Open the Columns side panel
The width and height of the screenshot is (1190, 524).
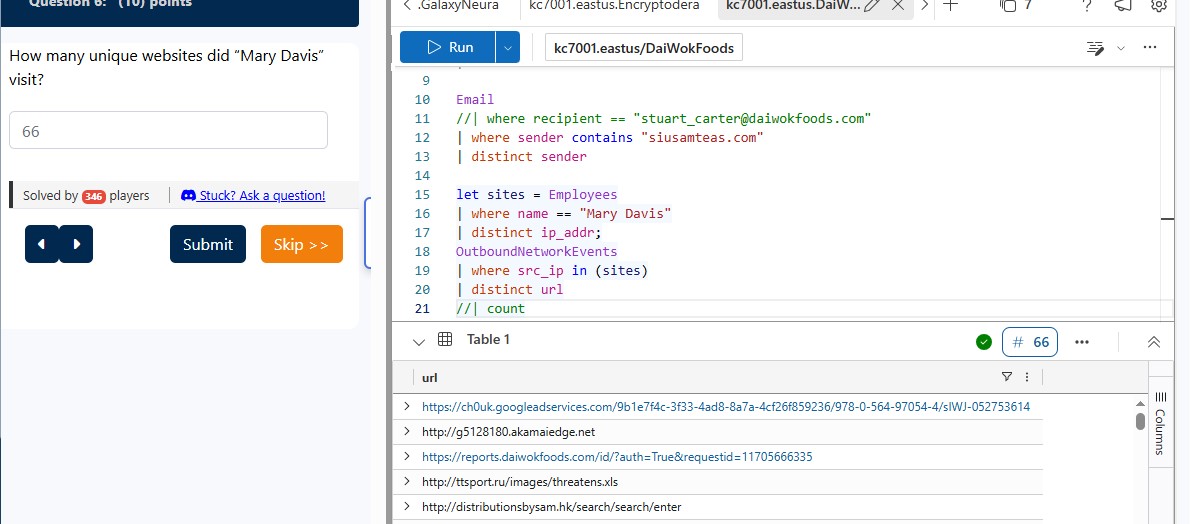click(1160, 423)
